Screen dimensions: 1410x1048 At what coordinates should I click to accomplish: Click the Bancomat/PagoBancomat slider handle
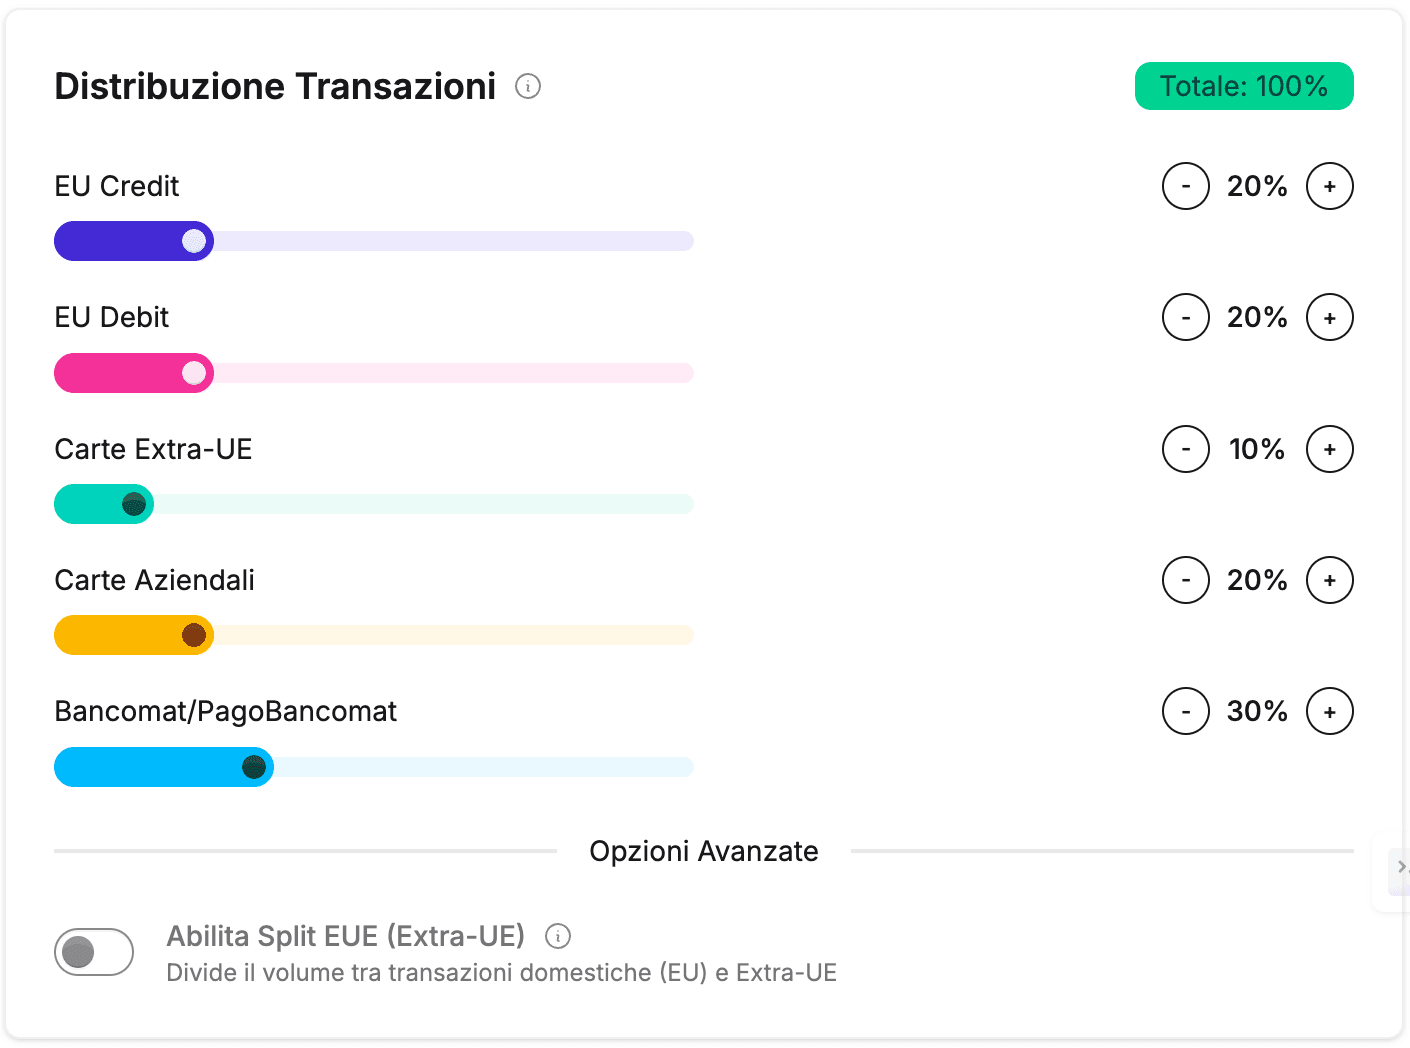253,767
